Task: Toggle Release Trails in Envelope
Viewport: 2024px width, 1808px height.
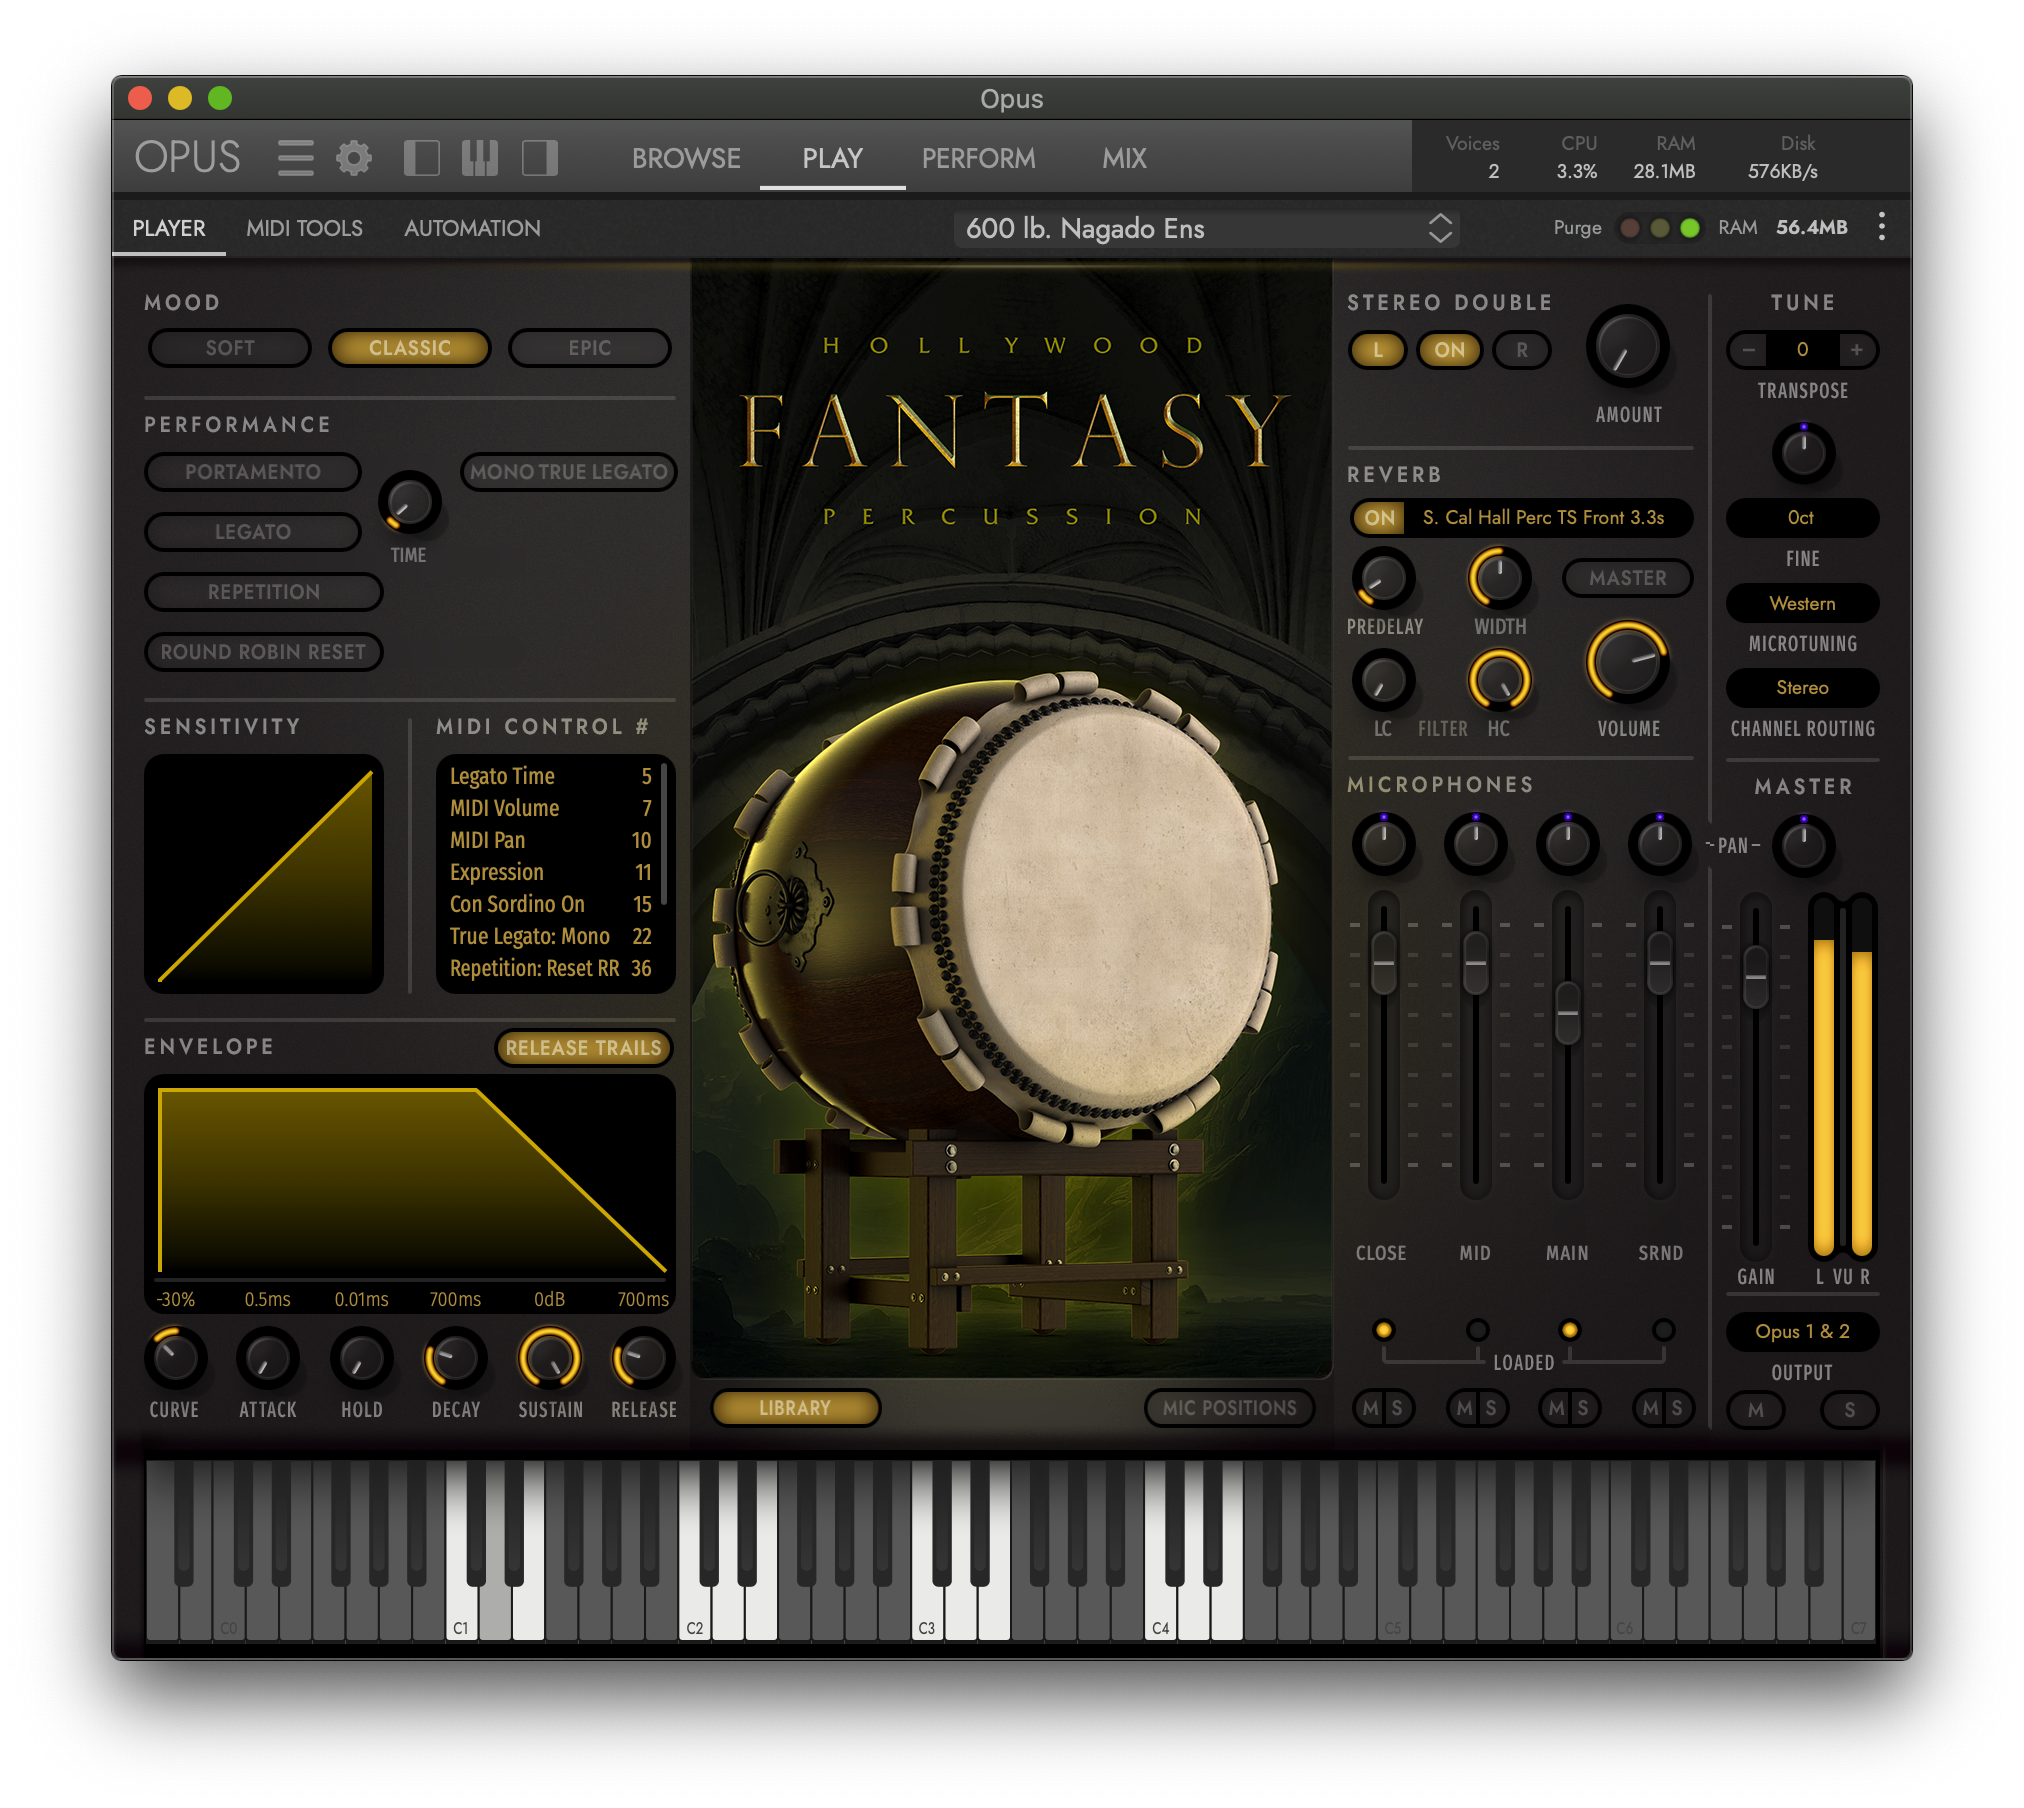Action: pos(583,1048)
